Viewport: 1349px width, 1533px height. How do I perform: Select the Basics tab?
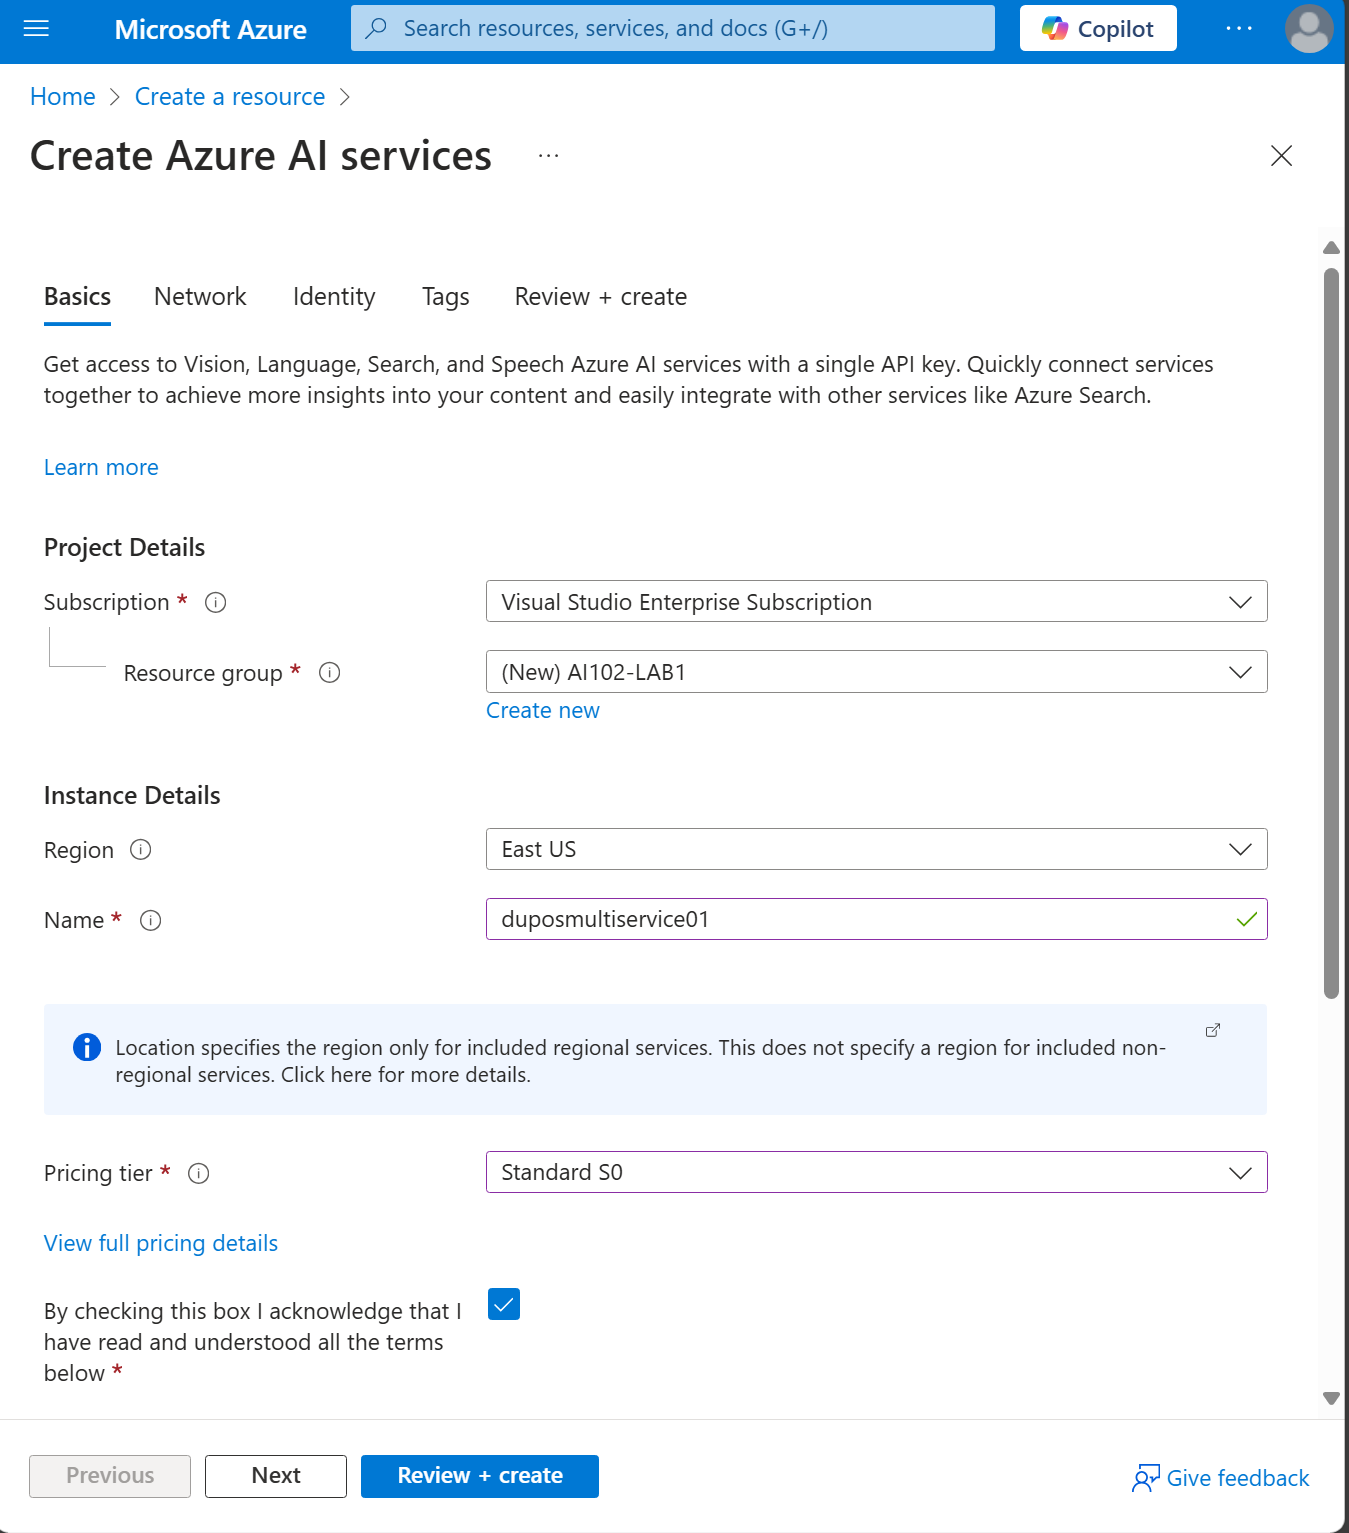[77, 297]
